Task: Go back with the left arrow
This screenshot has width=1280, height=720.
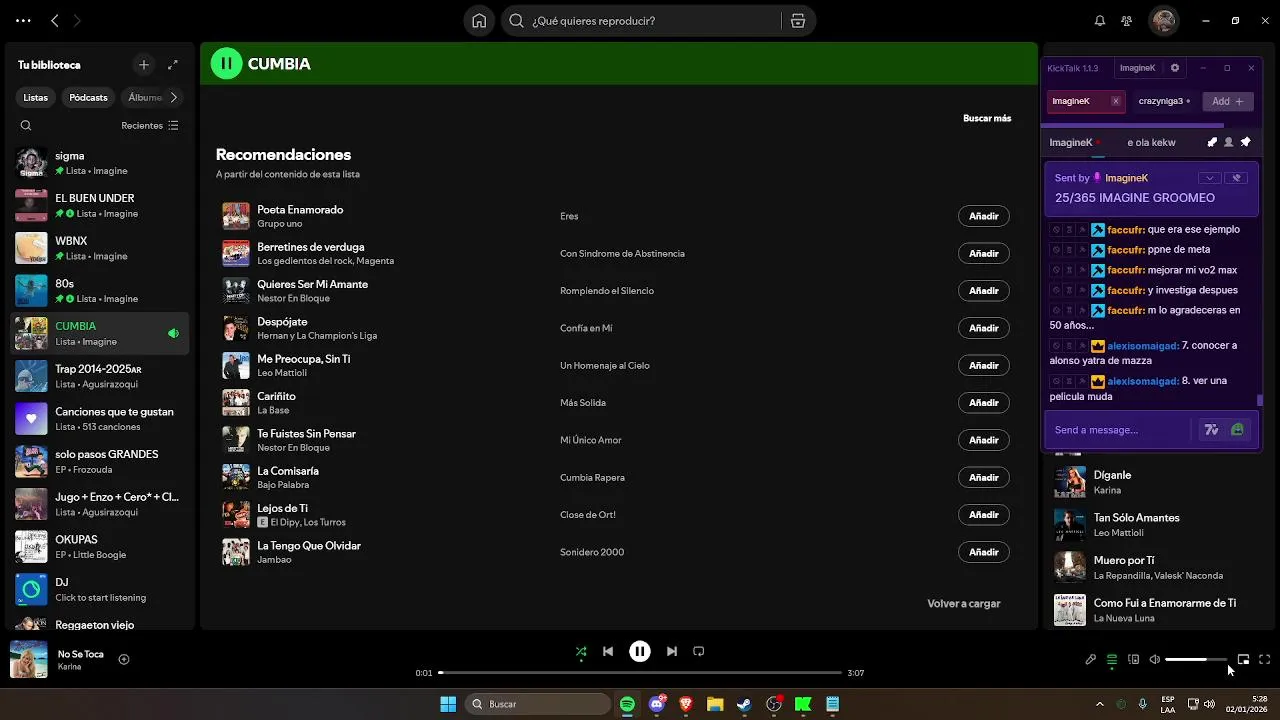Action: [55, 20]
